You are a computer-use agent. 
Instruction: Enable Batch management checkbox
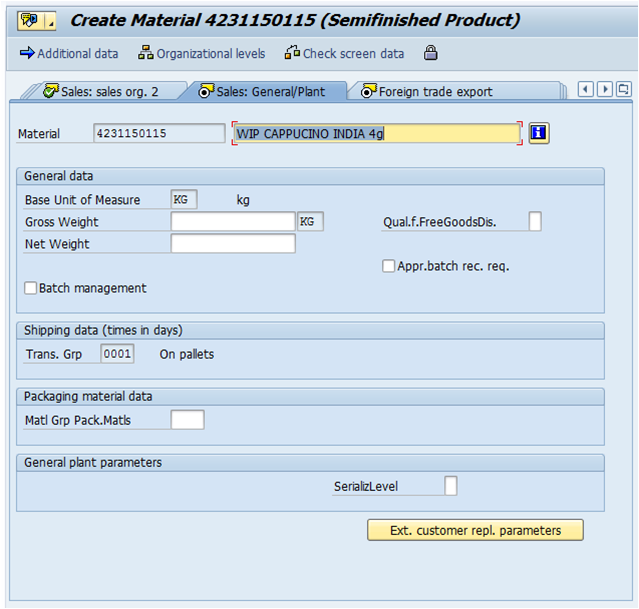pos(30,288)
